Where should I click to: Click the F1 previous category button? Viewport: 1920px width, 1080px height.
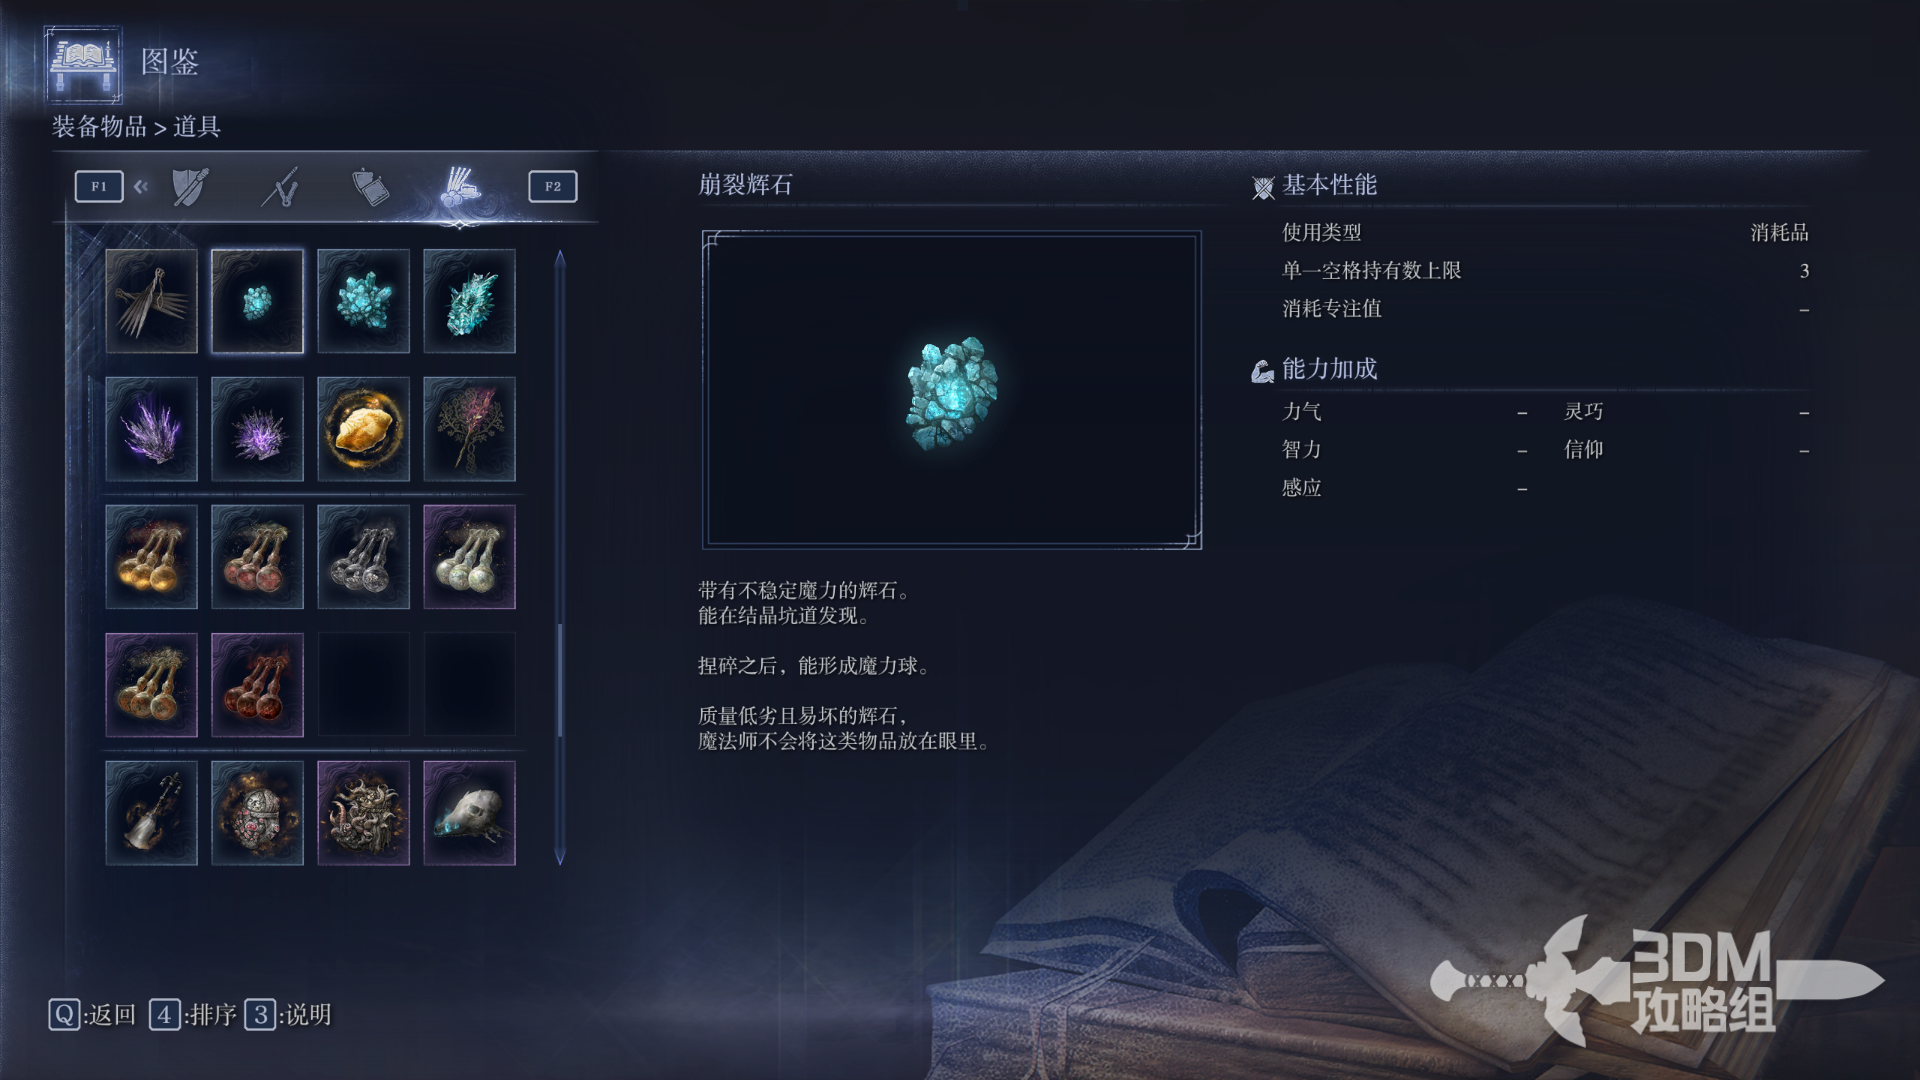pos(99,186)
